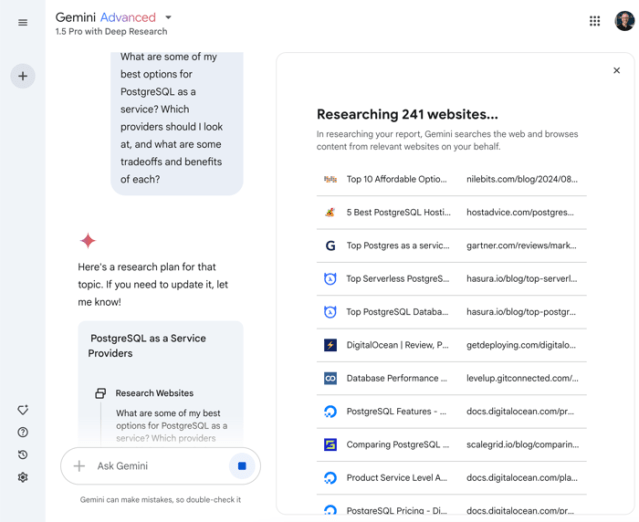Start a new chat with plus button

[23, 76]
